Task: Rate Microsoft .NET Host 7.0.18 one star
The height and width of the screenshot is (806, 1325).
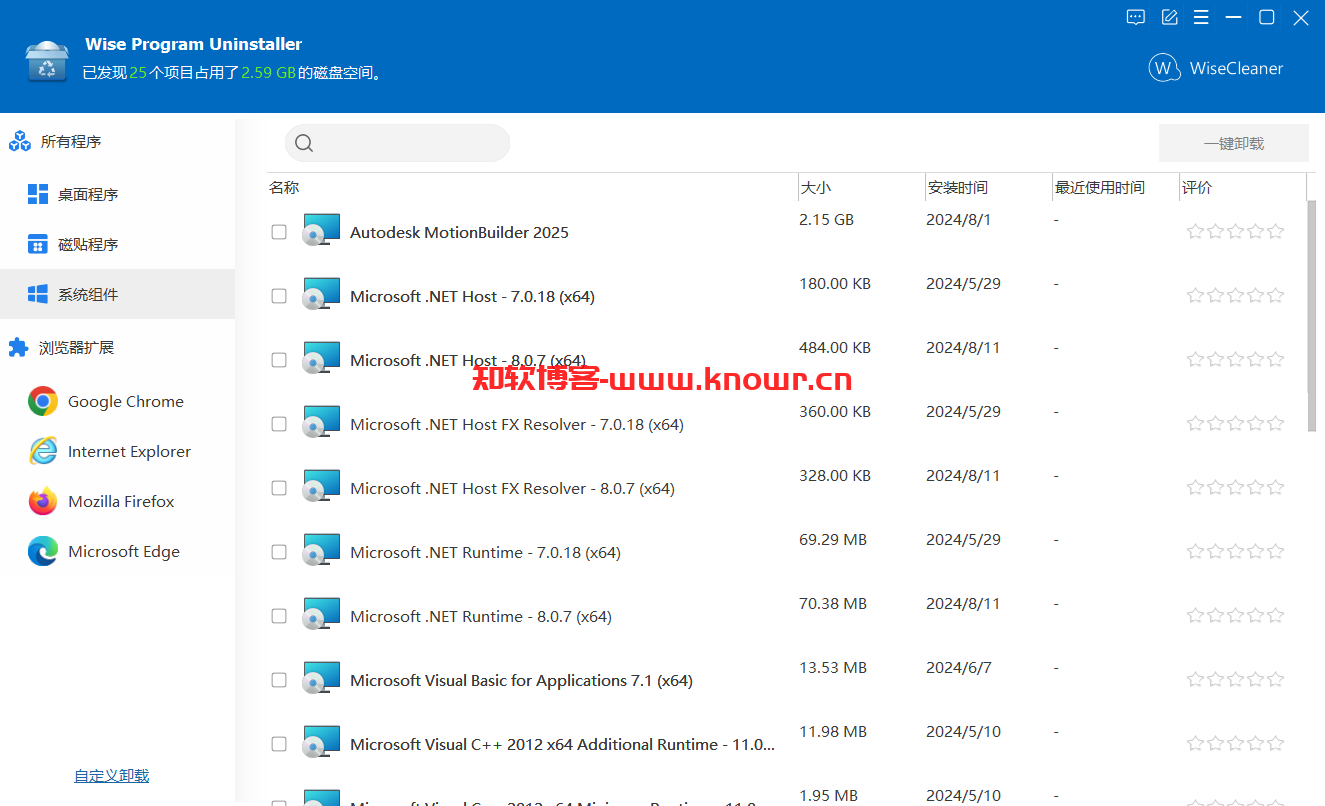Action: point(1195,296)
